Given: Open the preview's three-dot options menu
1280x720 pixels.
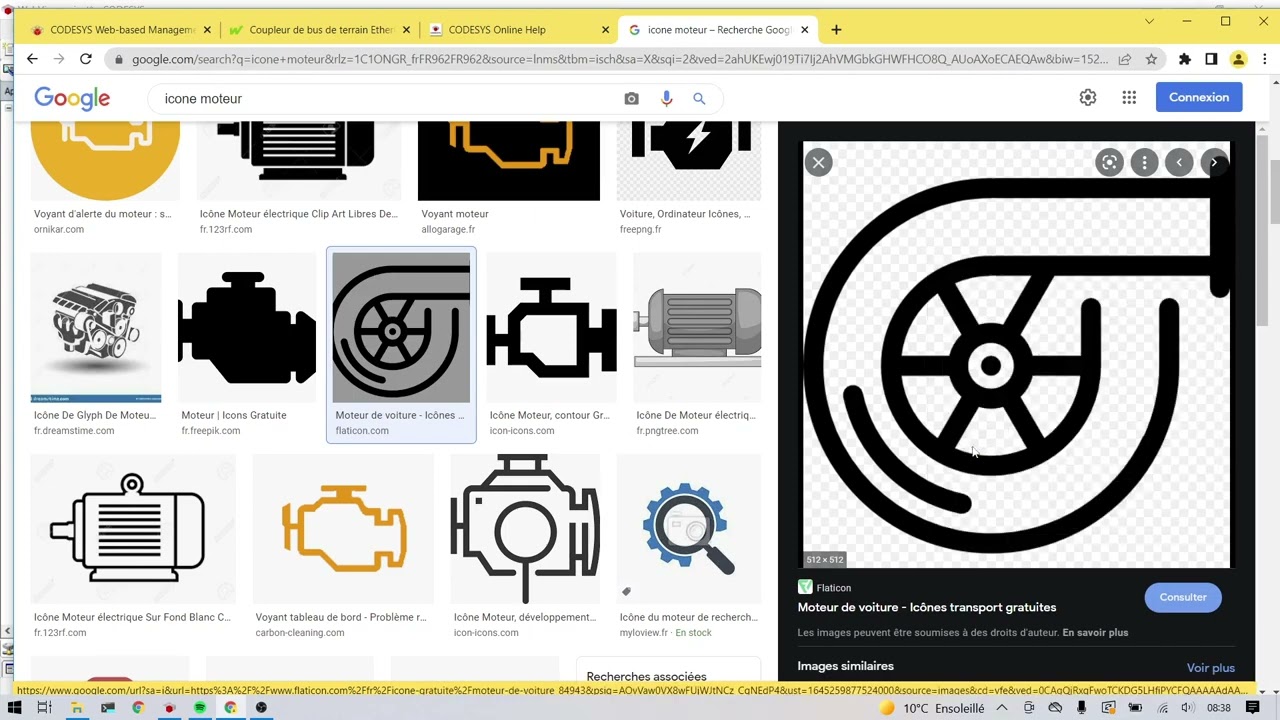Looking at the screenshot, I should [x=1144, y=163].
